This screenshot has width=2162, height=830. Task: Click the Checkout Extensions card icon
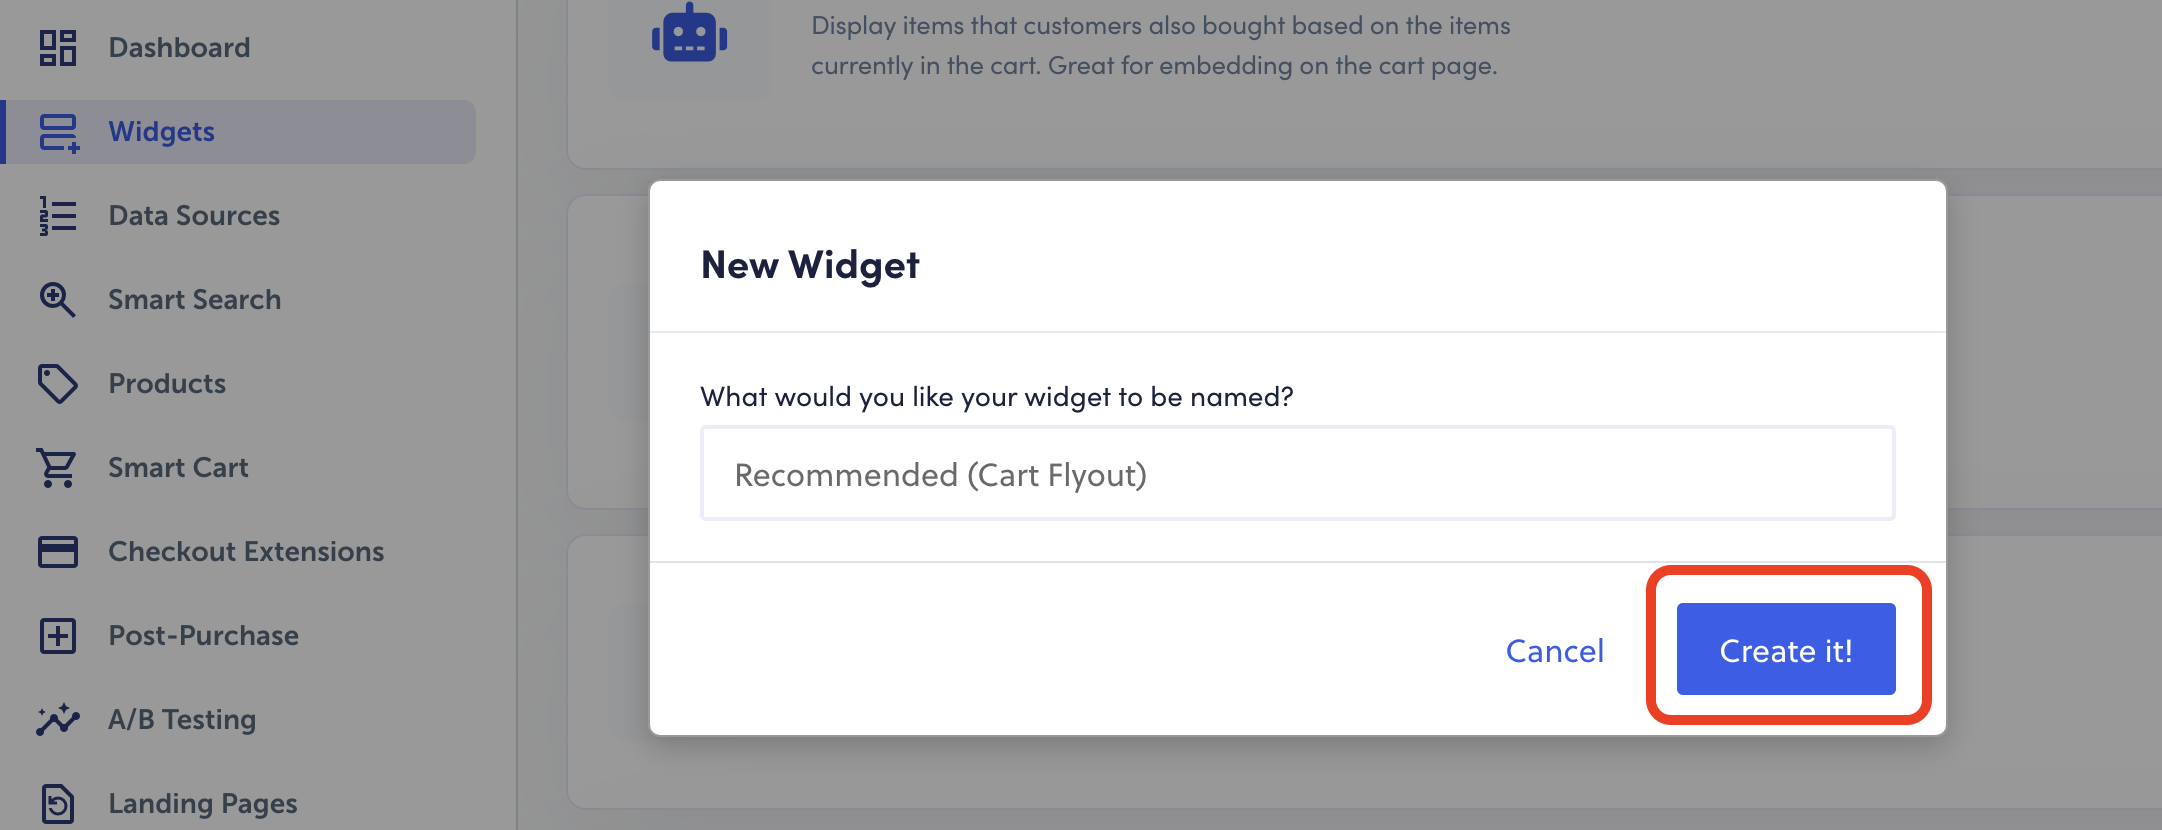(58, 552)
